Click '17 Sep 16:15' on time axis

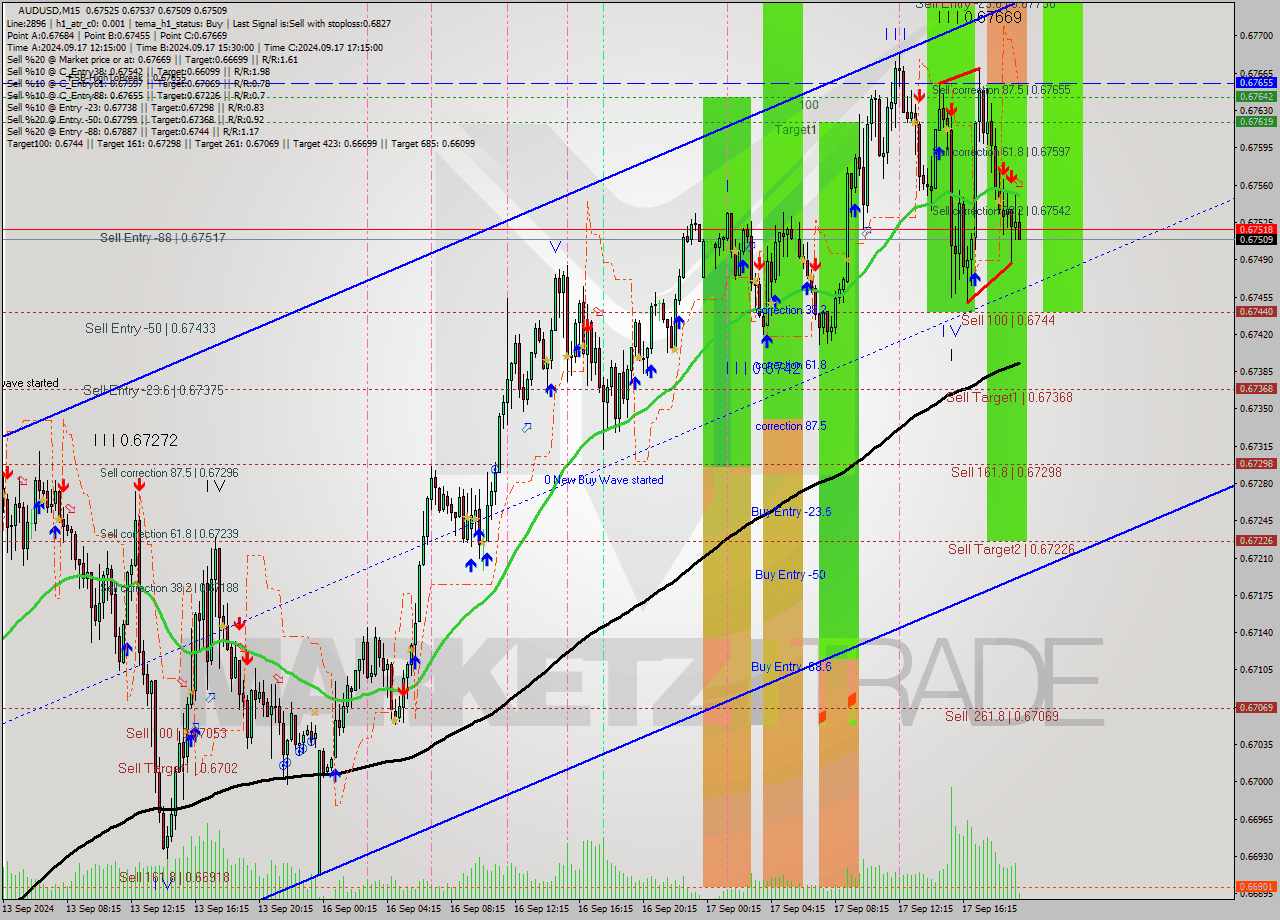click(x=989, y=910)
